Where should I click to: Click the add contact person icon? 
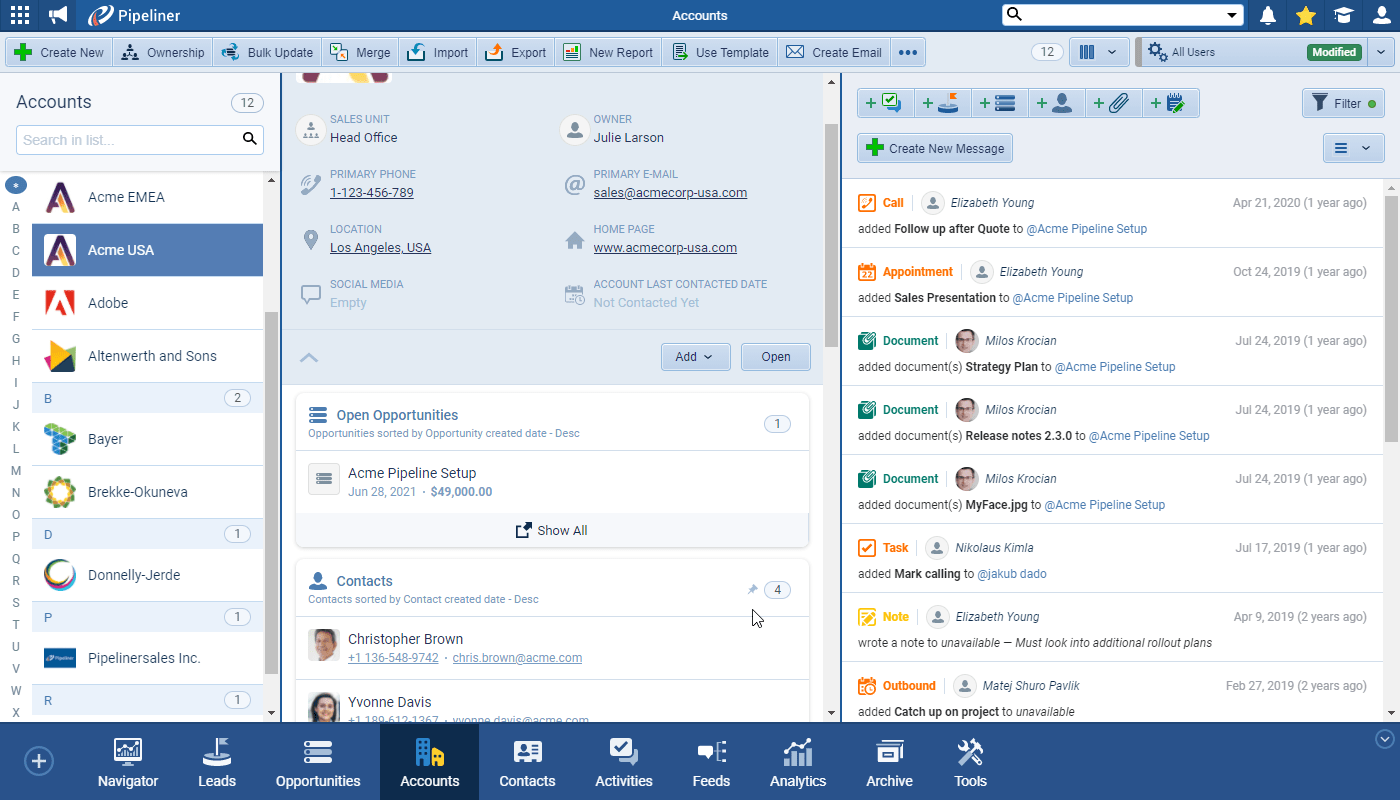pos(1056,103)
